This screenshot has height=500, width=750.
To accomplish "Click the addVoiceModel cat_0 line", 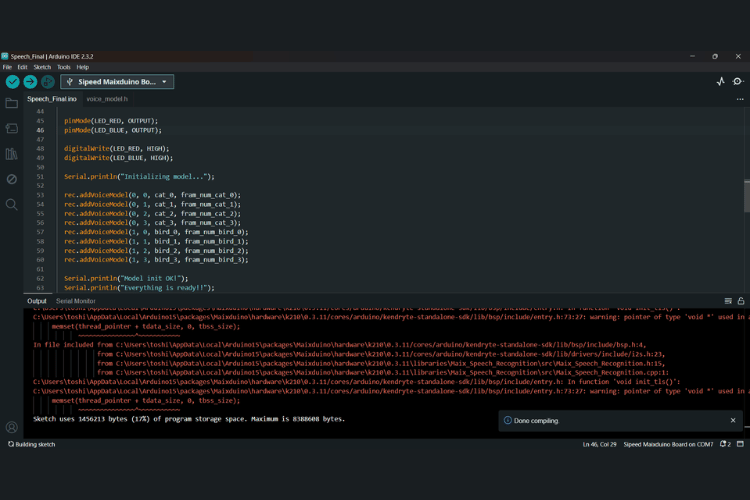I will coord(153,195).
